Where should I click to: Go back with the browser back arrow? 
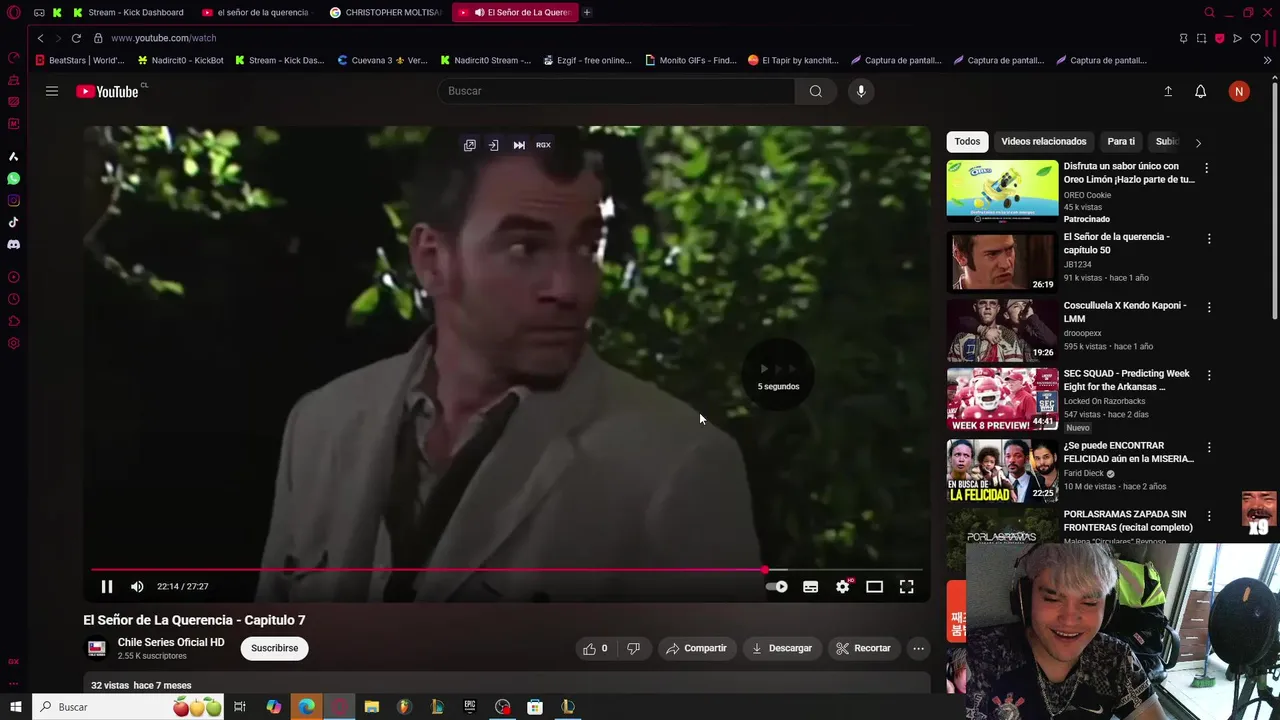tap(40, 38)
